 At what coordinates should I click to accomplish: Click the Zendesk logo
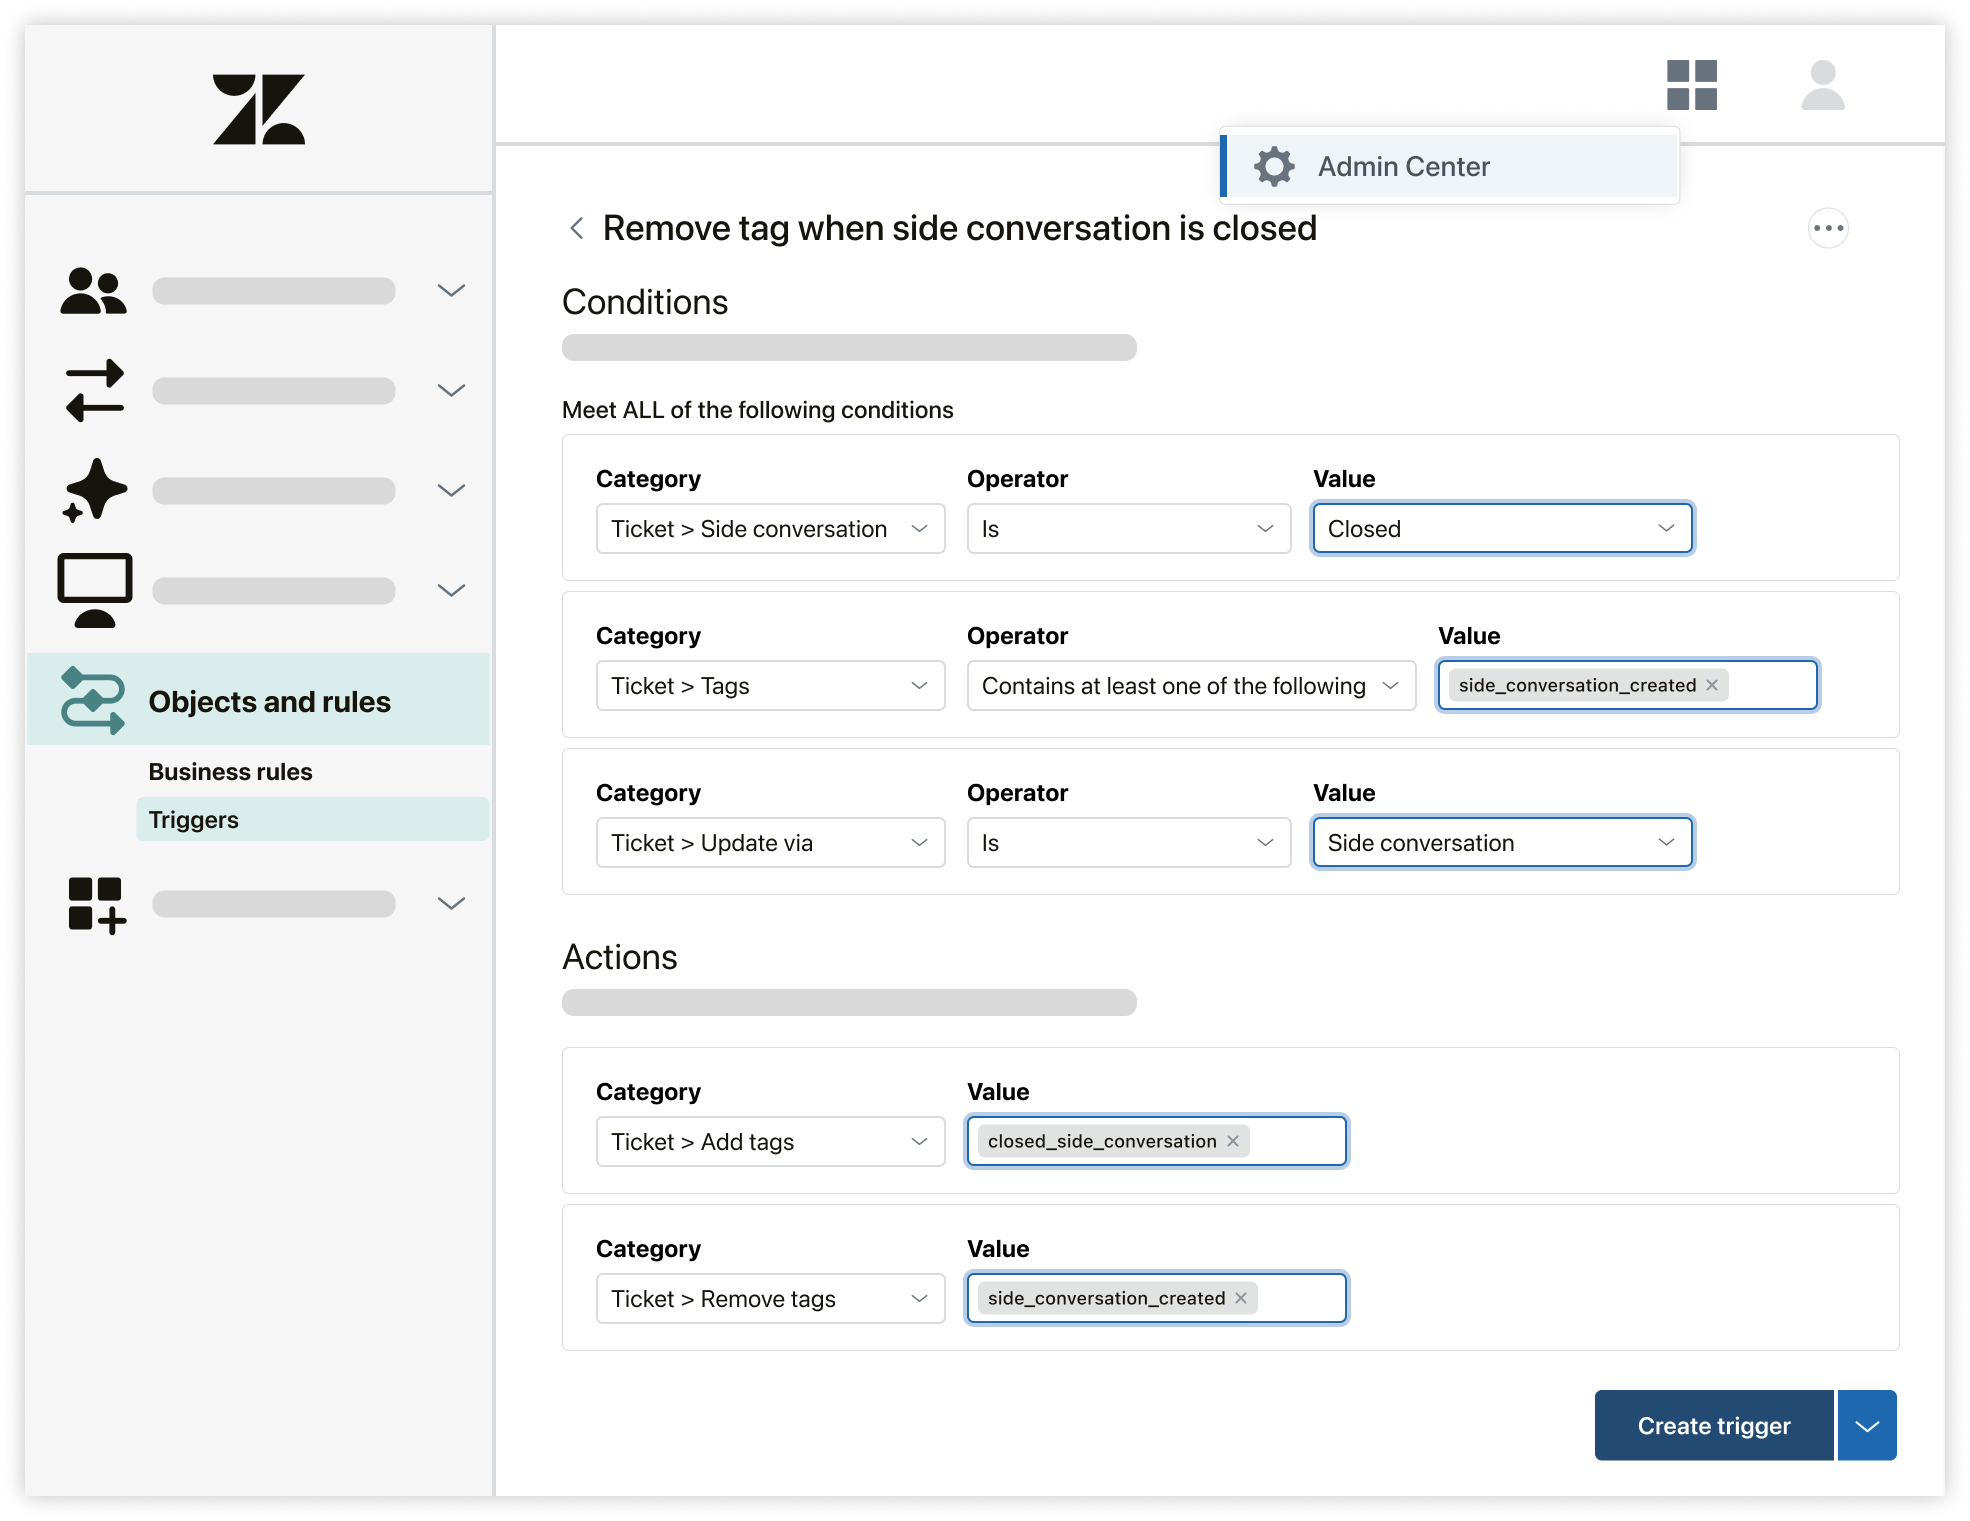(258, 109)
